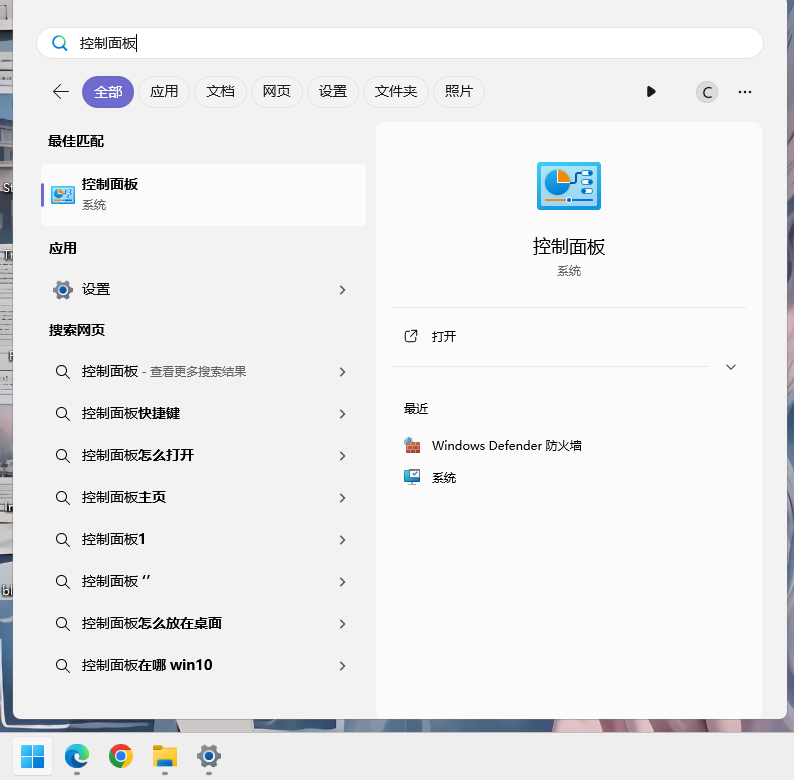The height and width of the screenshot is (780, 794).
Task: Expand chevron for 控制面板主页
Action: click(x=342, y=498)
